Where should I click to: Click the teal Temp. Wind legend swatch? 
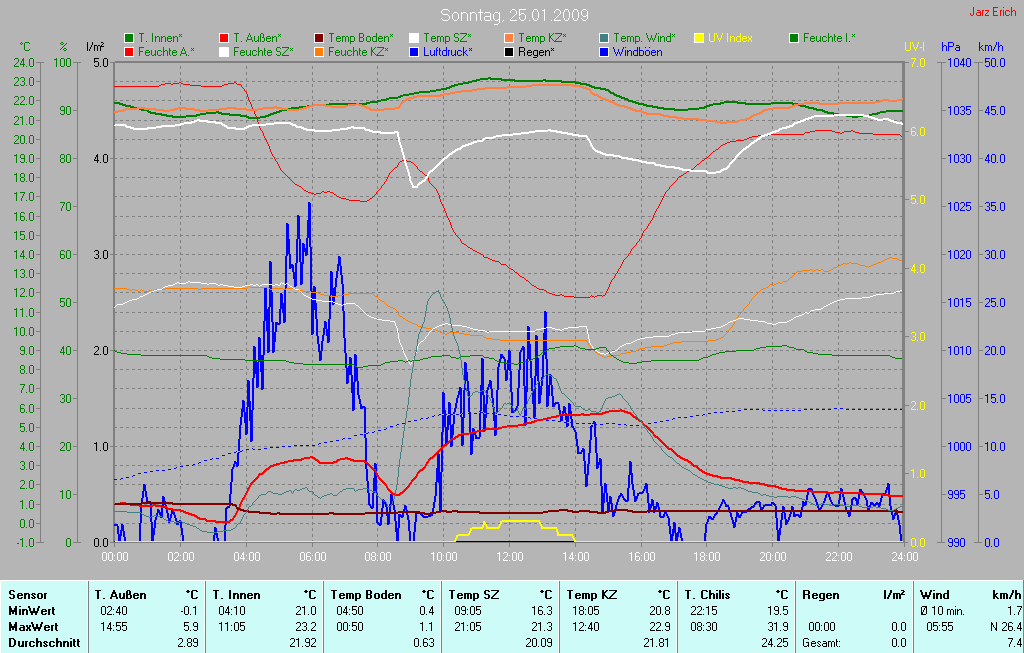tap(604, 39)
